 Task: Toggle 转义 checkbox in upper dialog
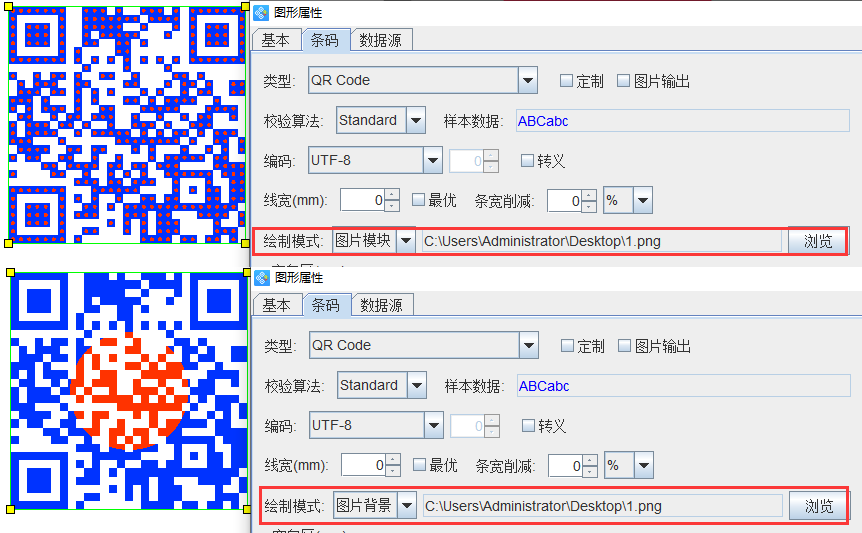527,160
